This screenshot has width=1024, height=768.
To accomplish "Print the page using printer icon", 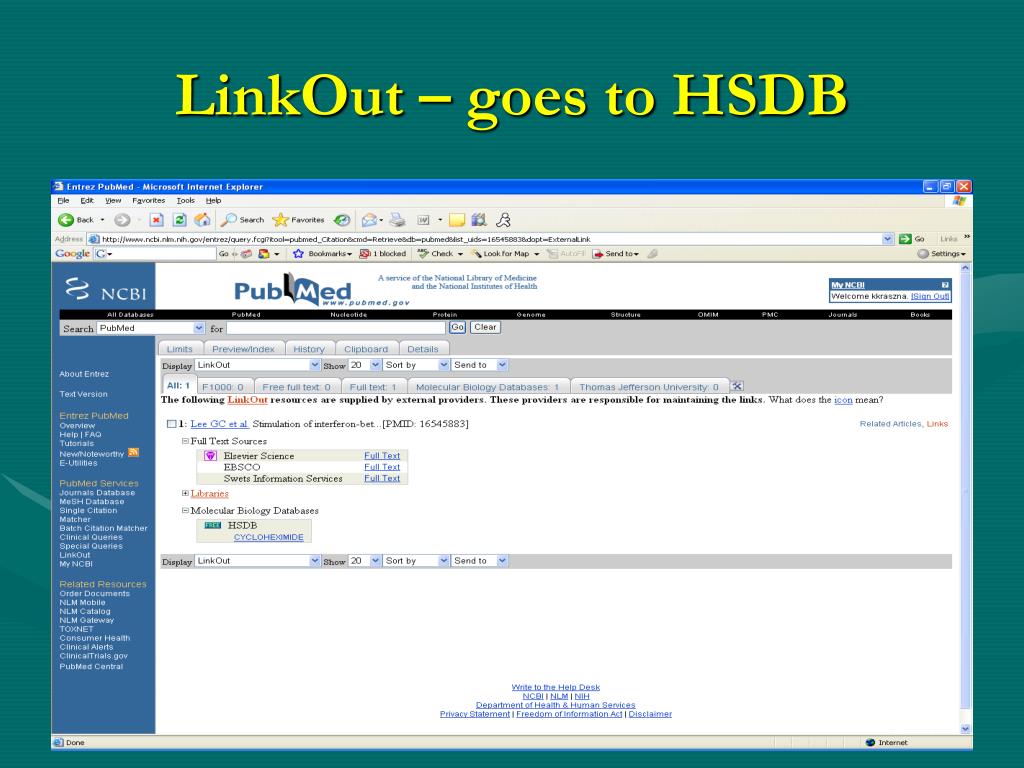I will click(397, 220).
